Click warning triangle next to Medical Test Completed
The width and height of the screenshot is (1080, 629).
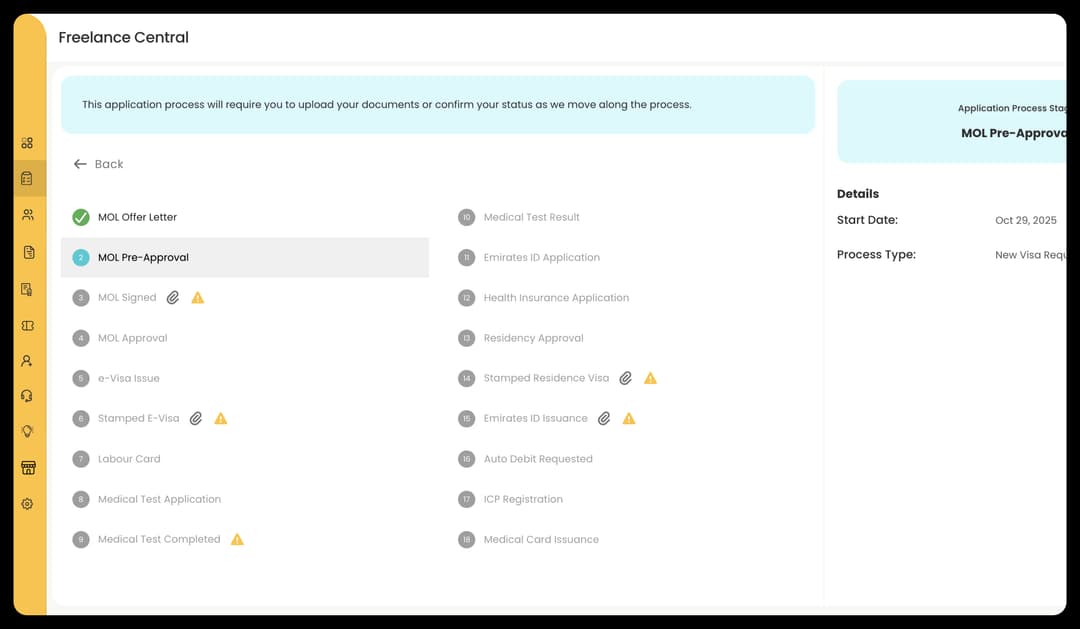click(237, 539)
